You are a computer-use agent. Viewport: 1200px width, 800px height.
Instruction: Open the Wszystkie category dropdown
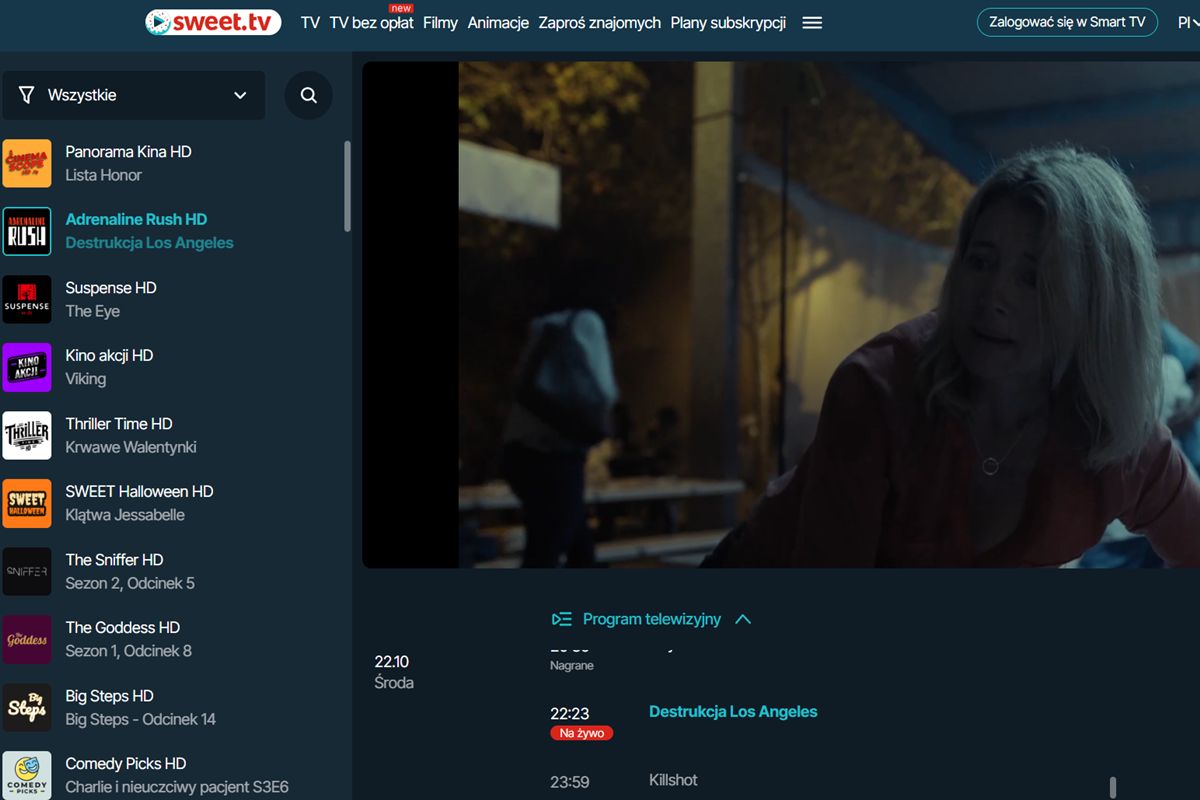pos(134,95)
